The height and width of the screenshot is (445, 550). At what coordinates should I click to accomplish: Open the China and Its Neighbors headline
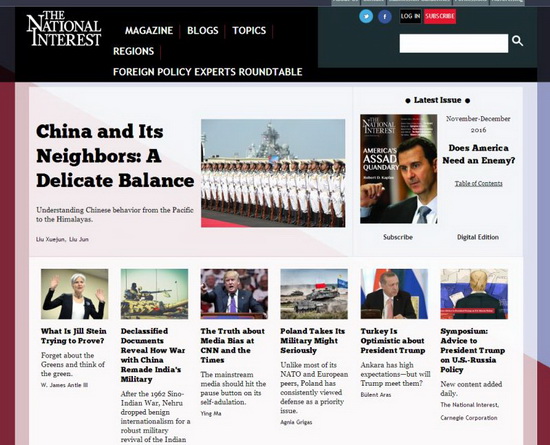(115, 156)
